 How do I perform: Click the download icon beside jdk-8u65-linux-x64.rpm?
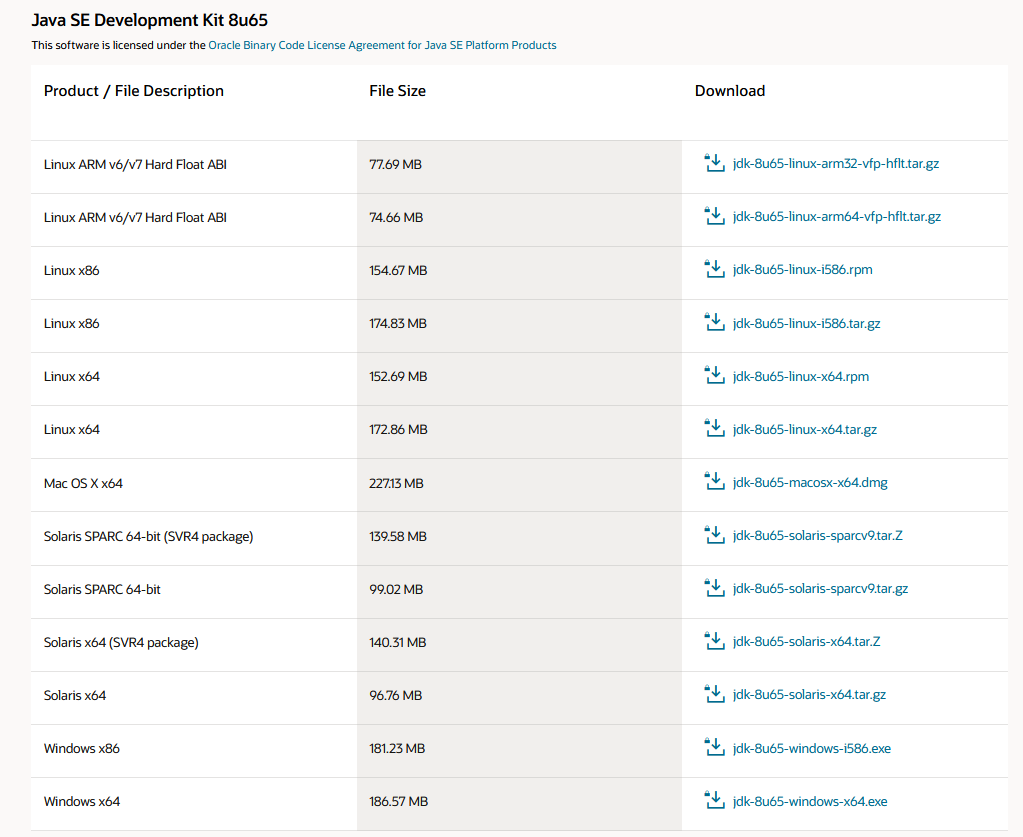(714, 375)
